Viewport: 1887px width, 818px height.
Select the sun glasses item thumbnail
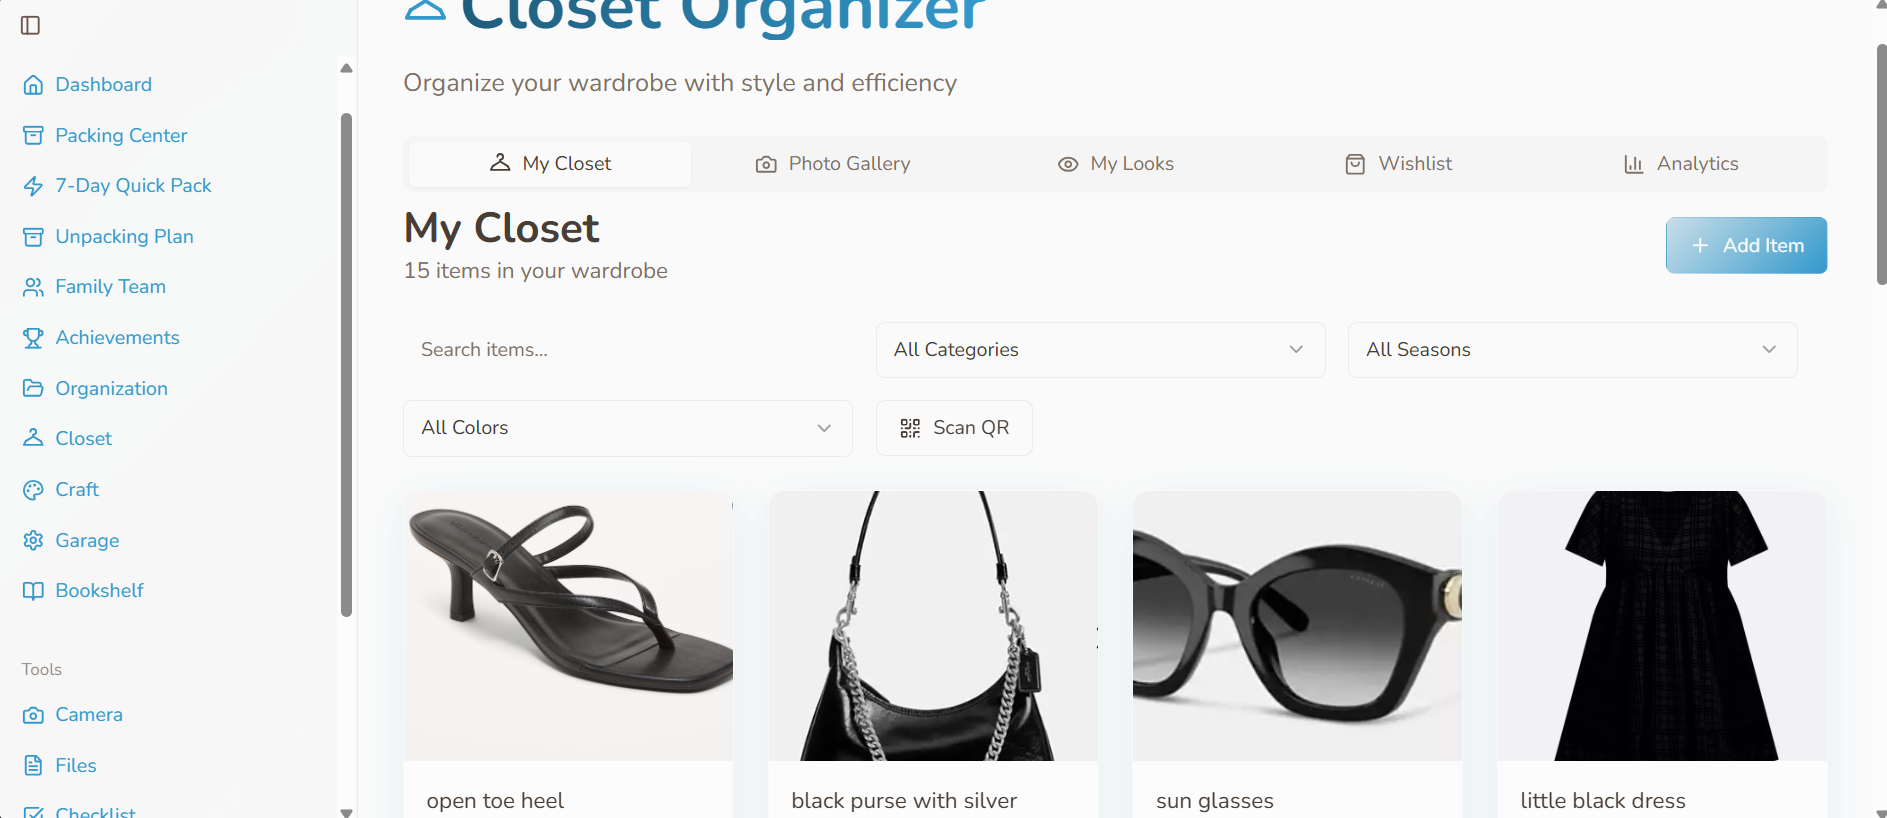tap(1297, 626)
